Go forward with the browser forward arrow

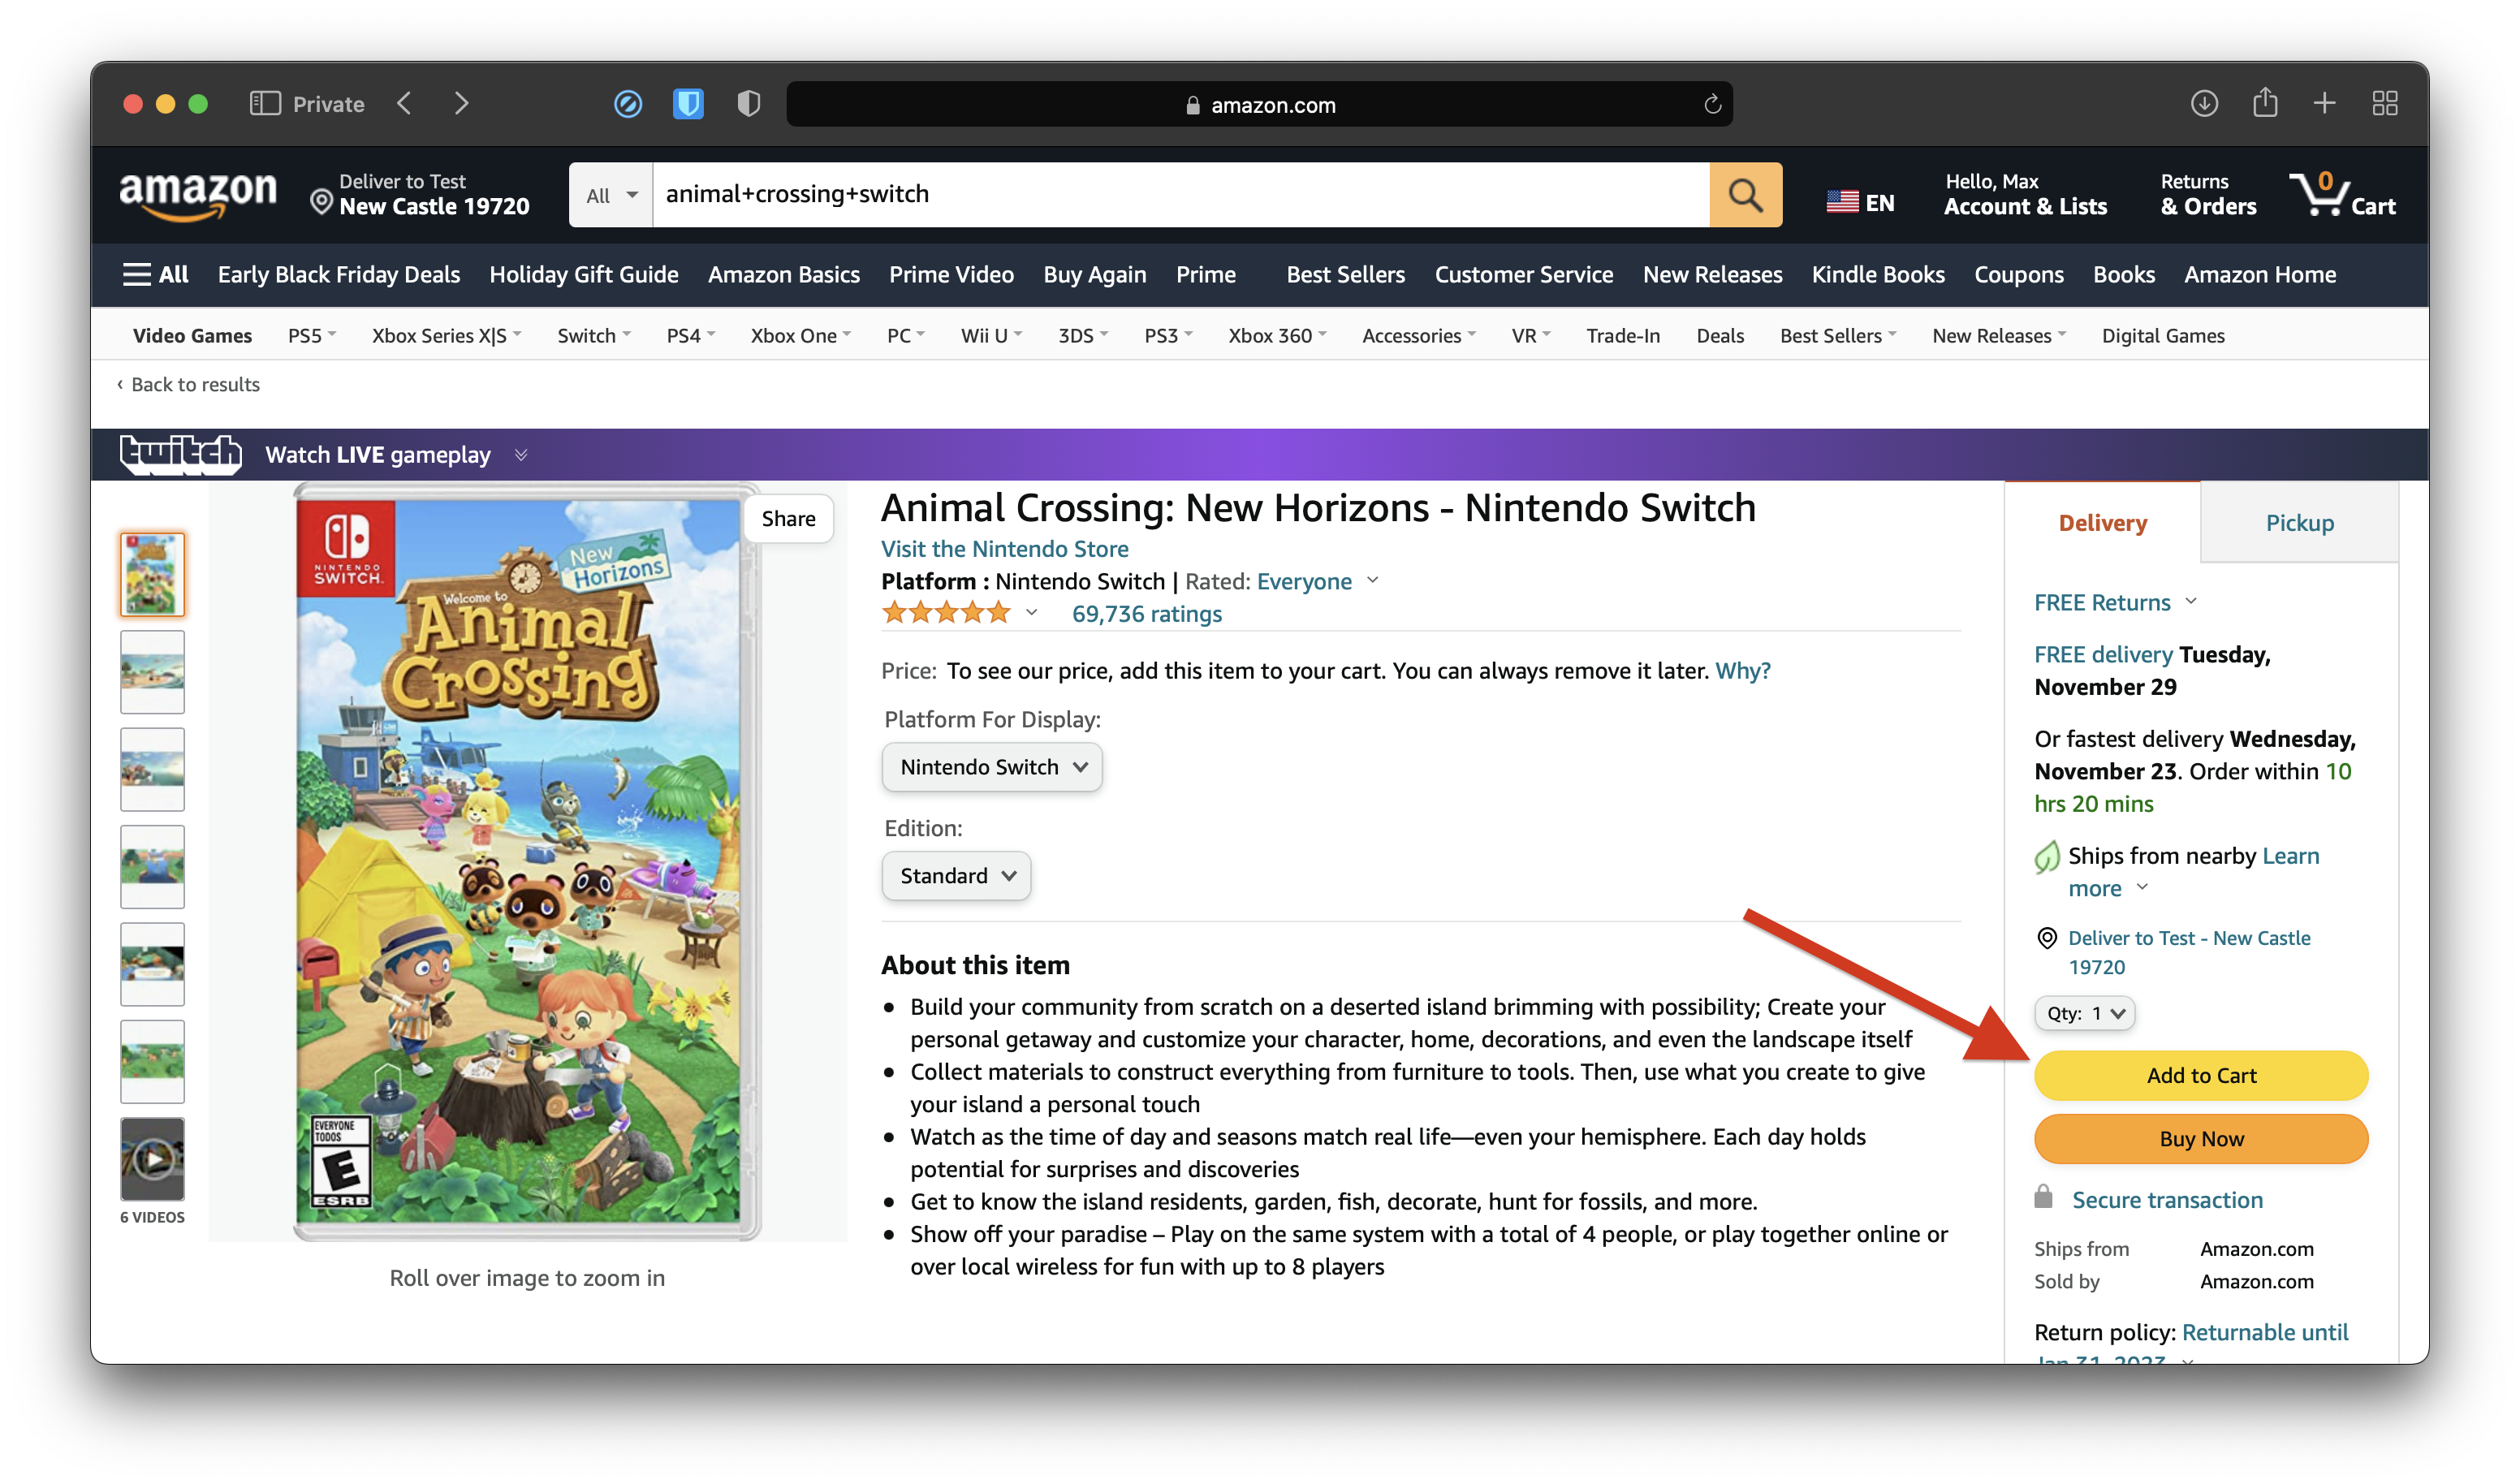coord(461,103)
